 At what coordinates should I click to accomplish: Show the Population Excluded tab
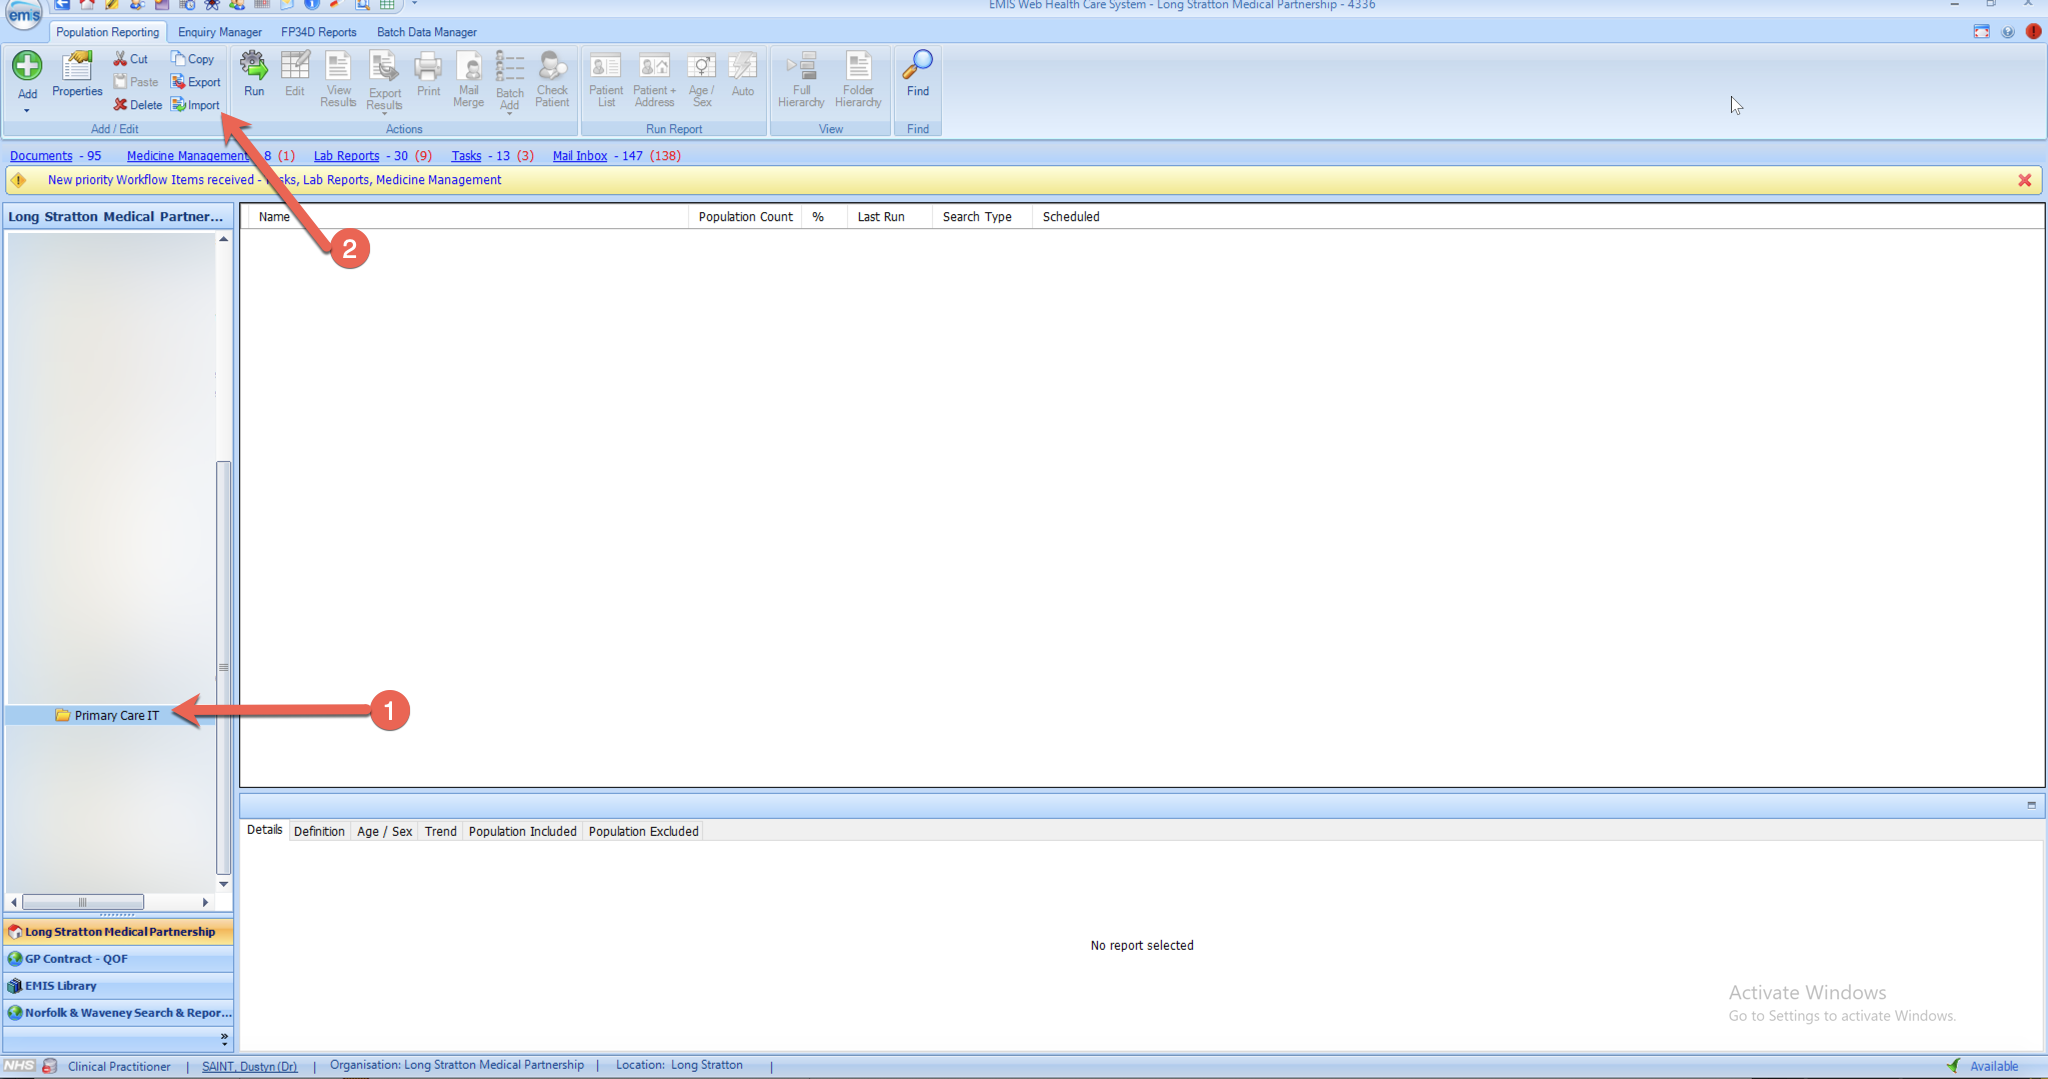click(x=643, y=831)
